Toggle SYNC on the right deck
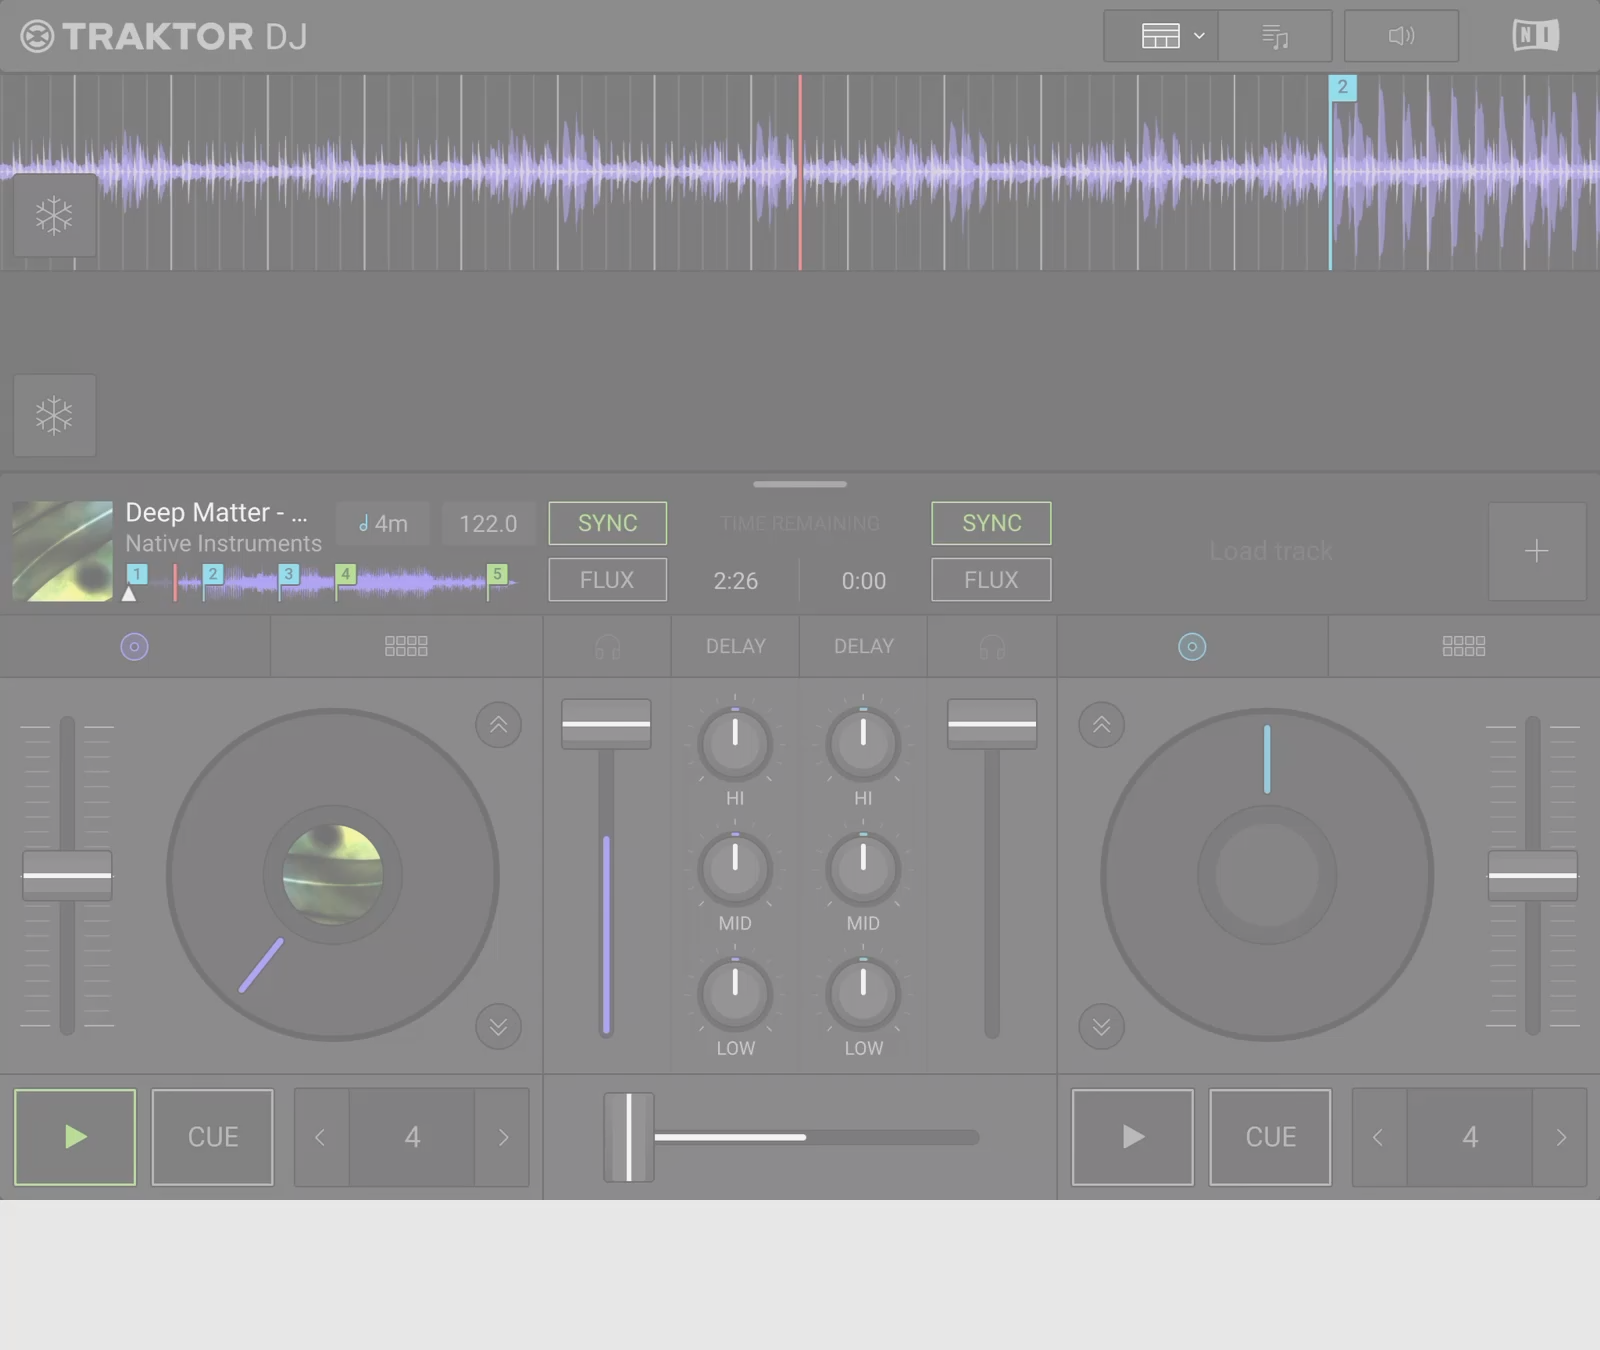The image size is (1600, 1350). (x=991, y=523)
